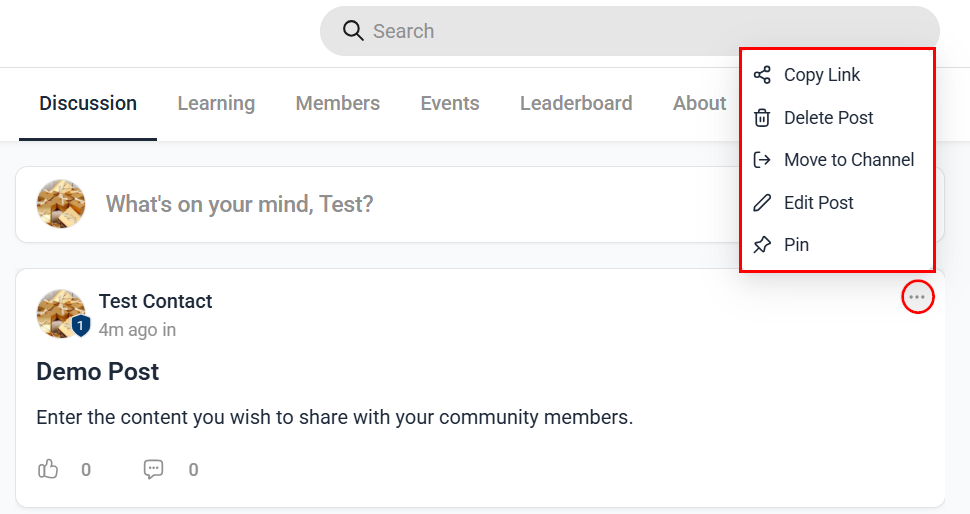
Task: Switch to the Learning tab
Action: pos(216,103)
